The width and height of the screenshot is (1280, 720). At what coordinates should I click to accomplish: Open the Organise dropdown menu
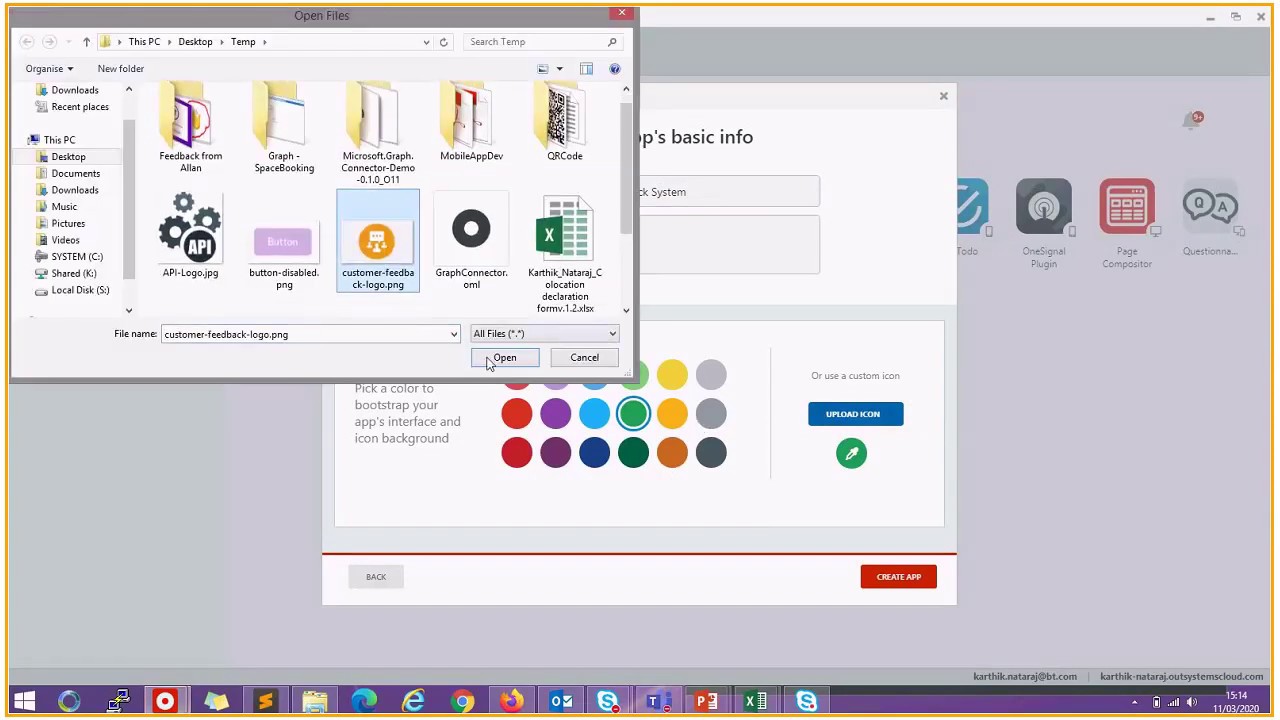49,69
